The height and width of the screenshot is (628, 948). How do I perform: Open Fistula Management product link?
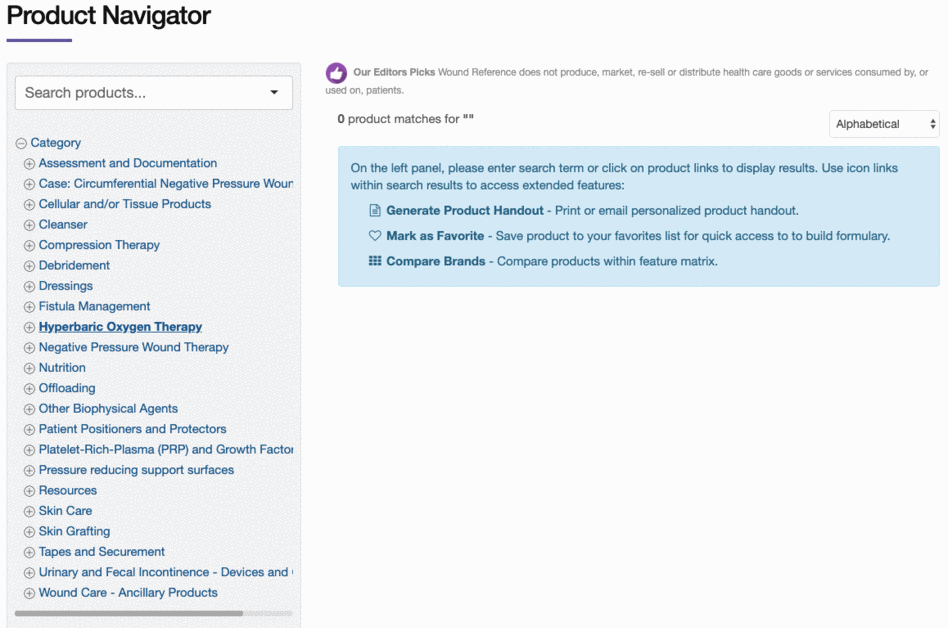pos(94,306)
